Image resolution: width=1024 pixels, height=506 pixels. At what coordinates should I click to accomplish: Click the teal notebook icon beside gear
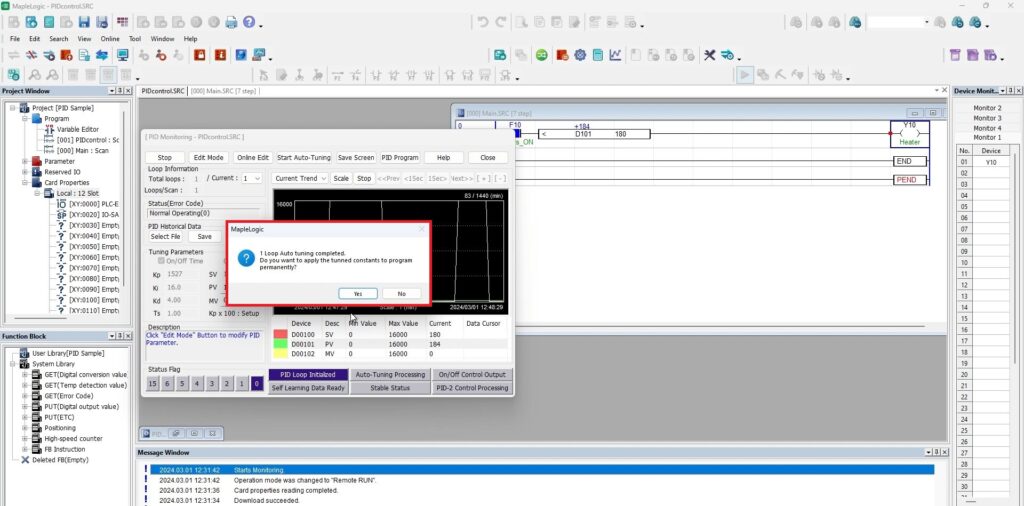598,55
